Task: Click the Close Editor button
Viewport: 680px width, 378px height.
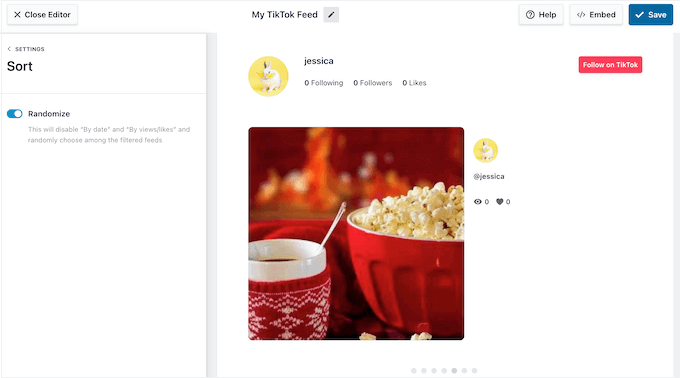Action: pyautogui.click(x=42, y=15)
